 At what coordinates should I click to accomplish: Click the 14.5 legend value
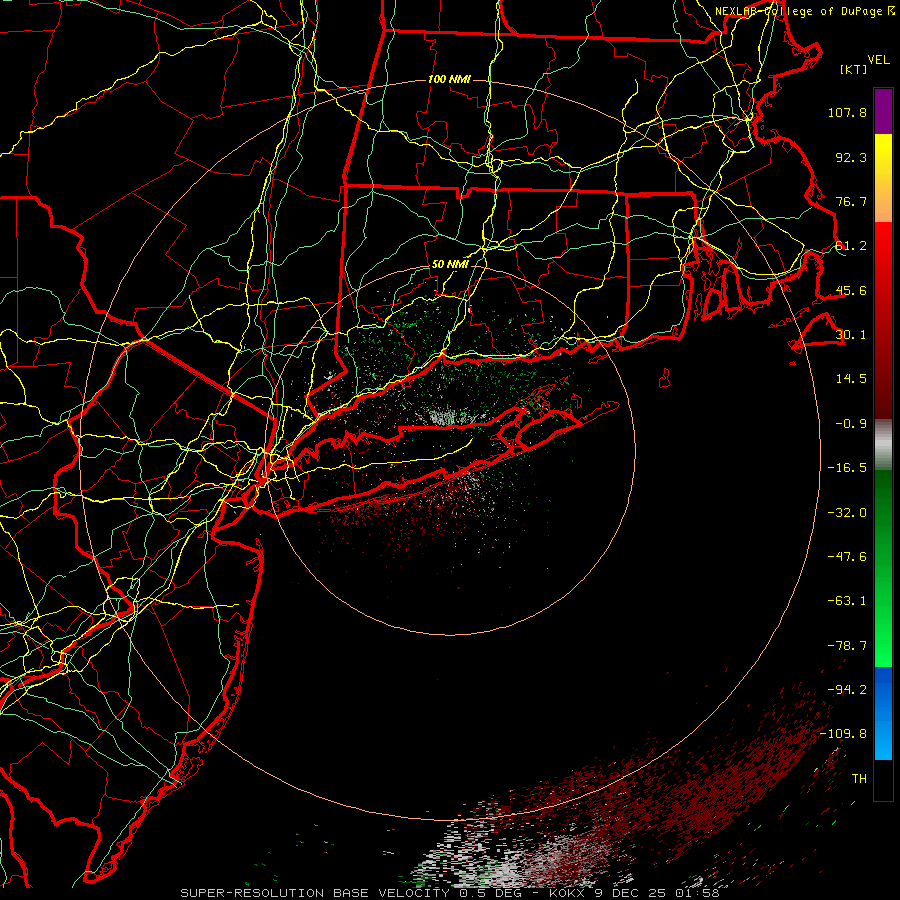(851, 379)
